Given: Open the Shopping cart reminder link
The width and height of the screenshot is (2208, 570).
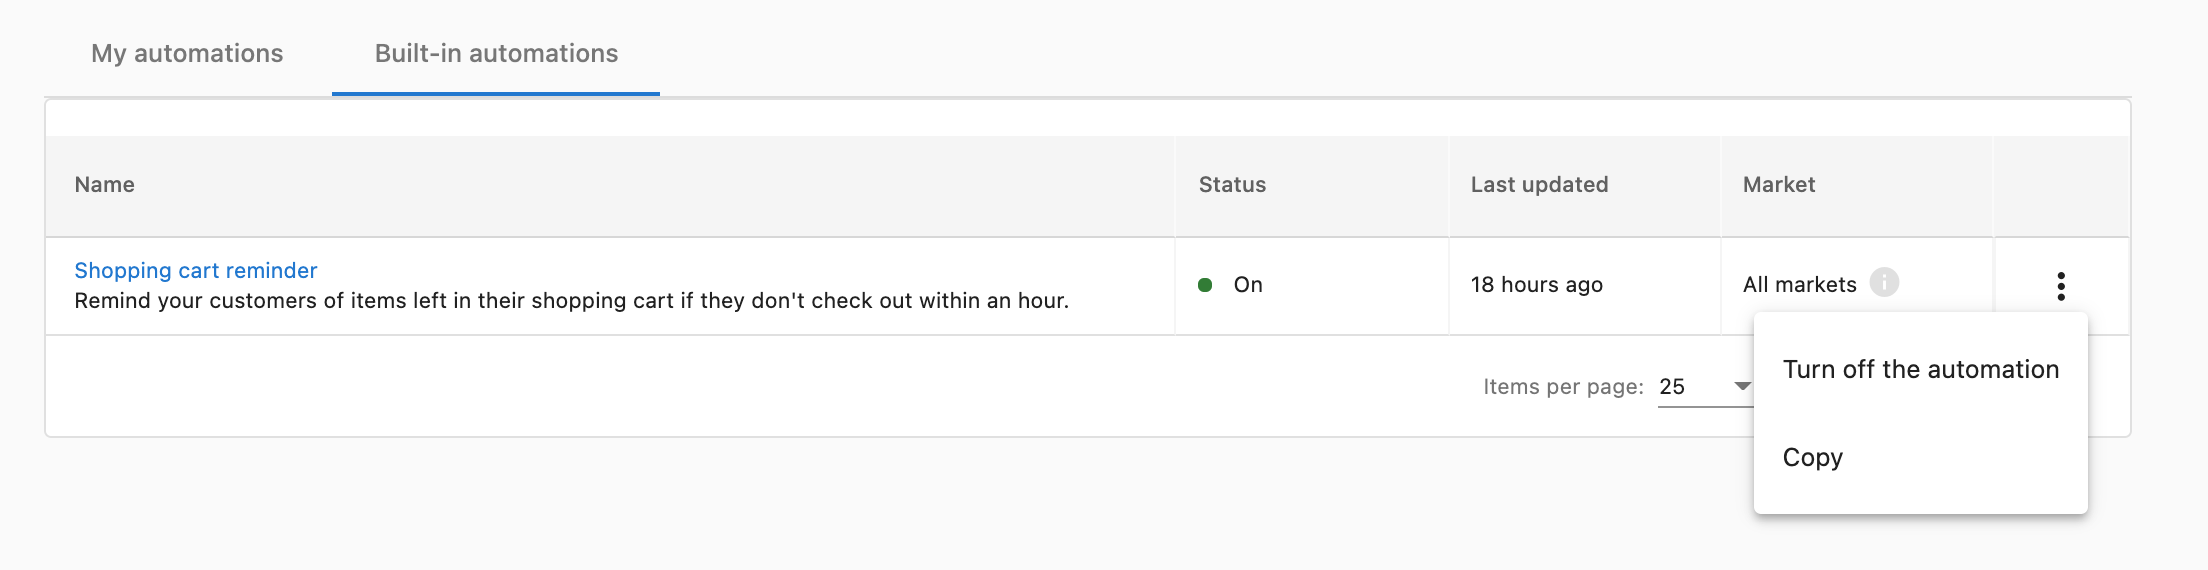Looking at the screenshot, I should coord(196,270).
